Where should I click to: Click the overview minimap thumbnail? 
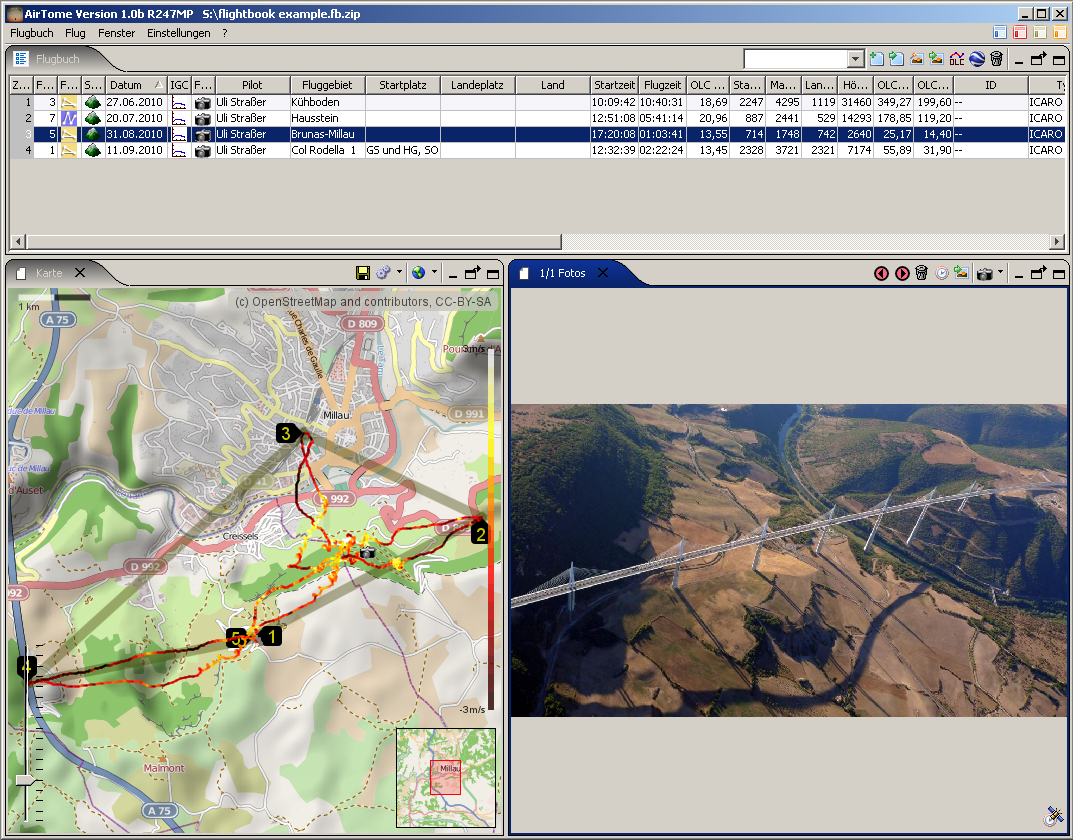(445, 778)
